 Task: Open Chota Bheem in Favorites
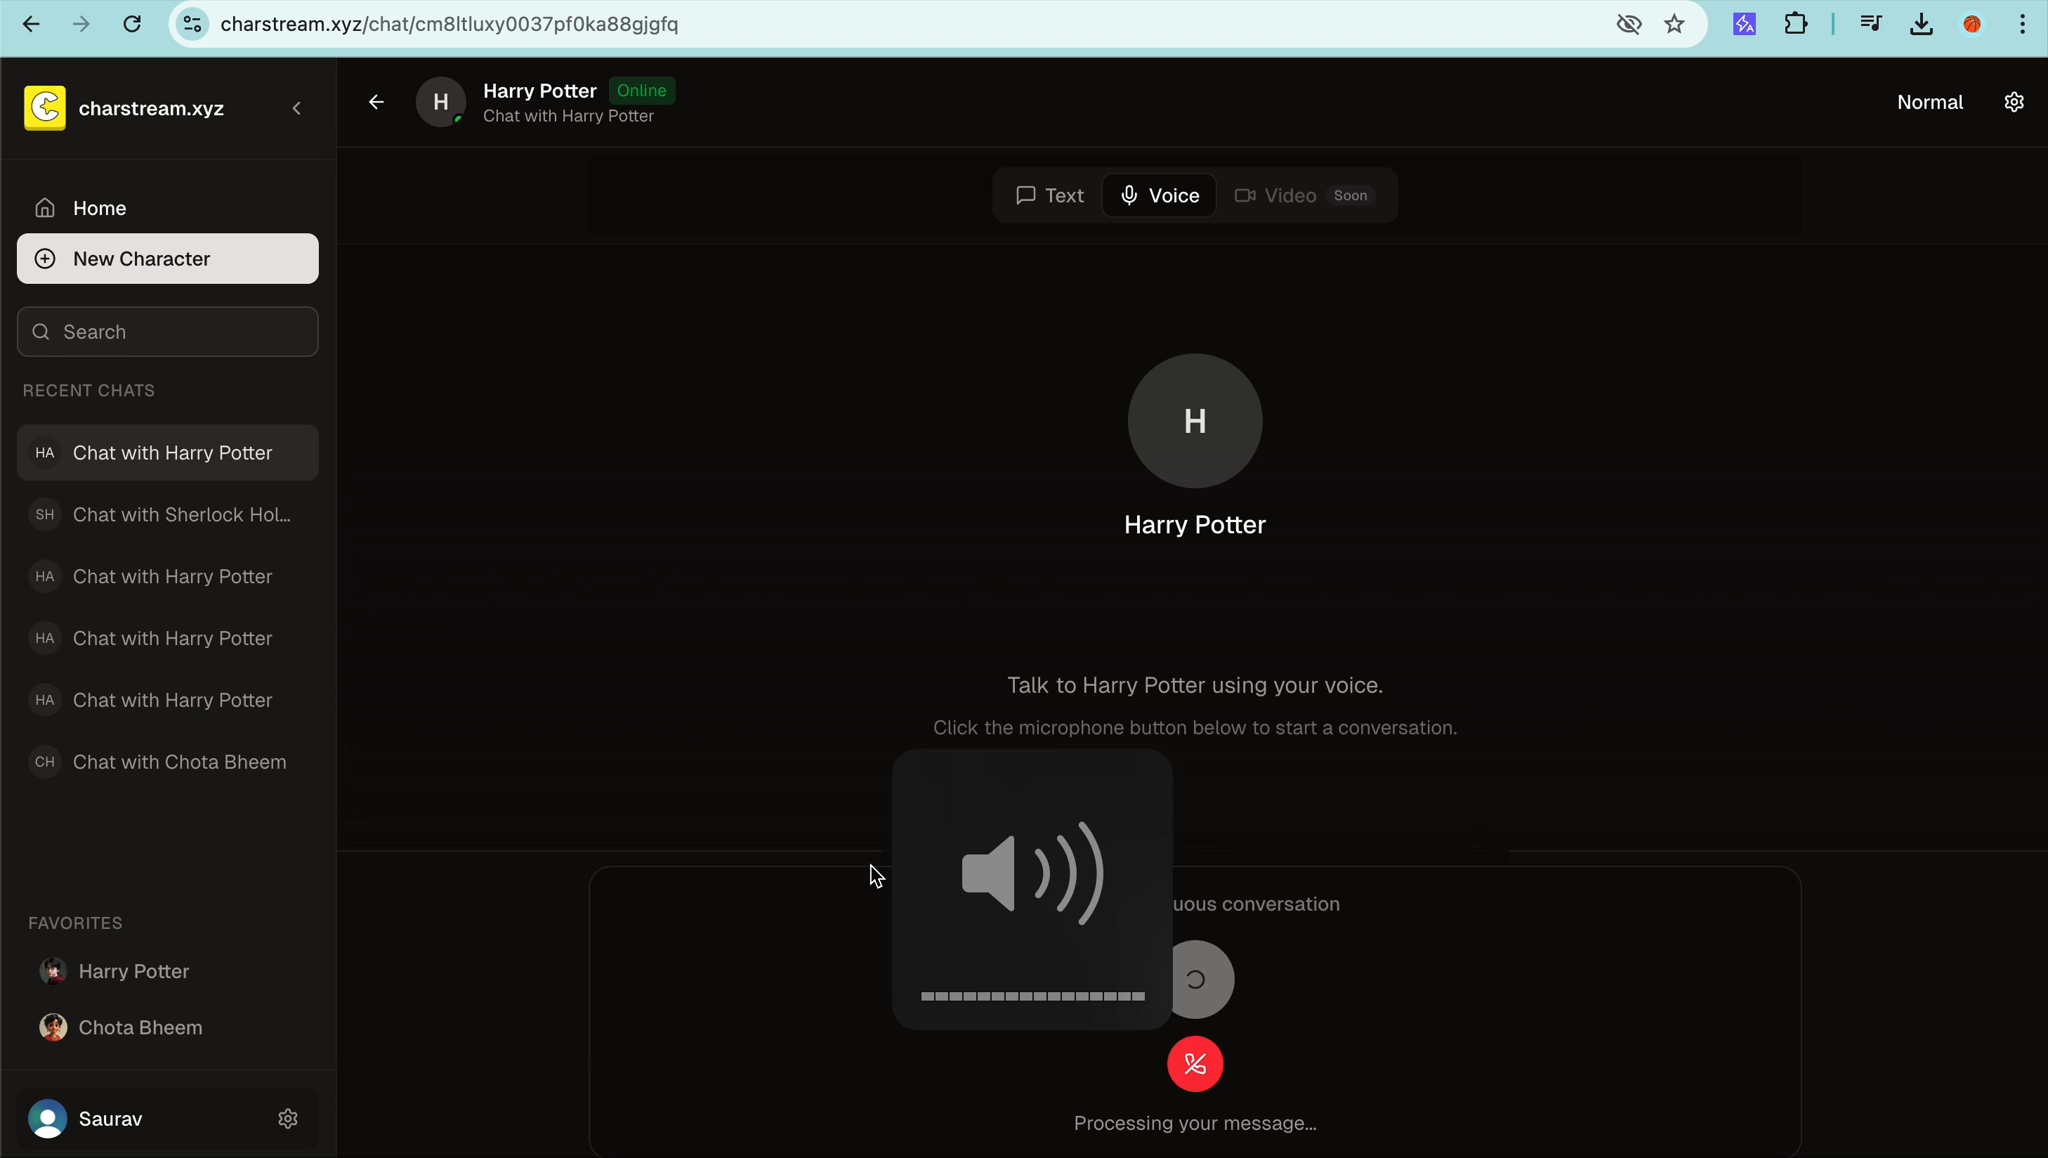[x=168, y=1028]
